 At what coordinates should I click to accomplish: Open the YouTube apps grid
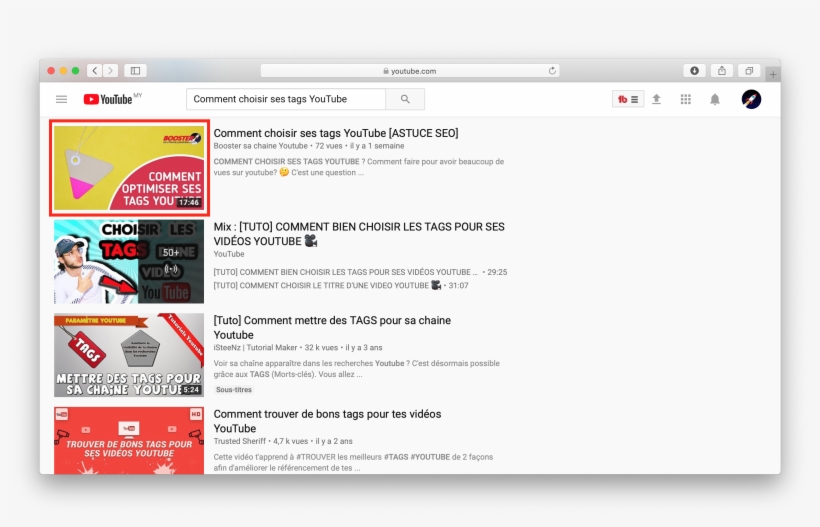686,99
